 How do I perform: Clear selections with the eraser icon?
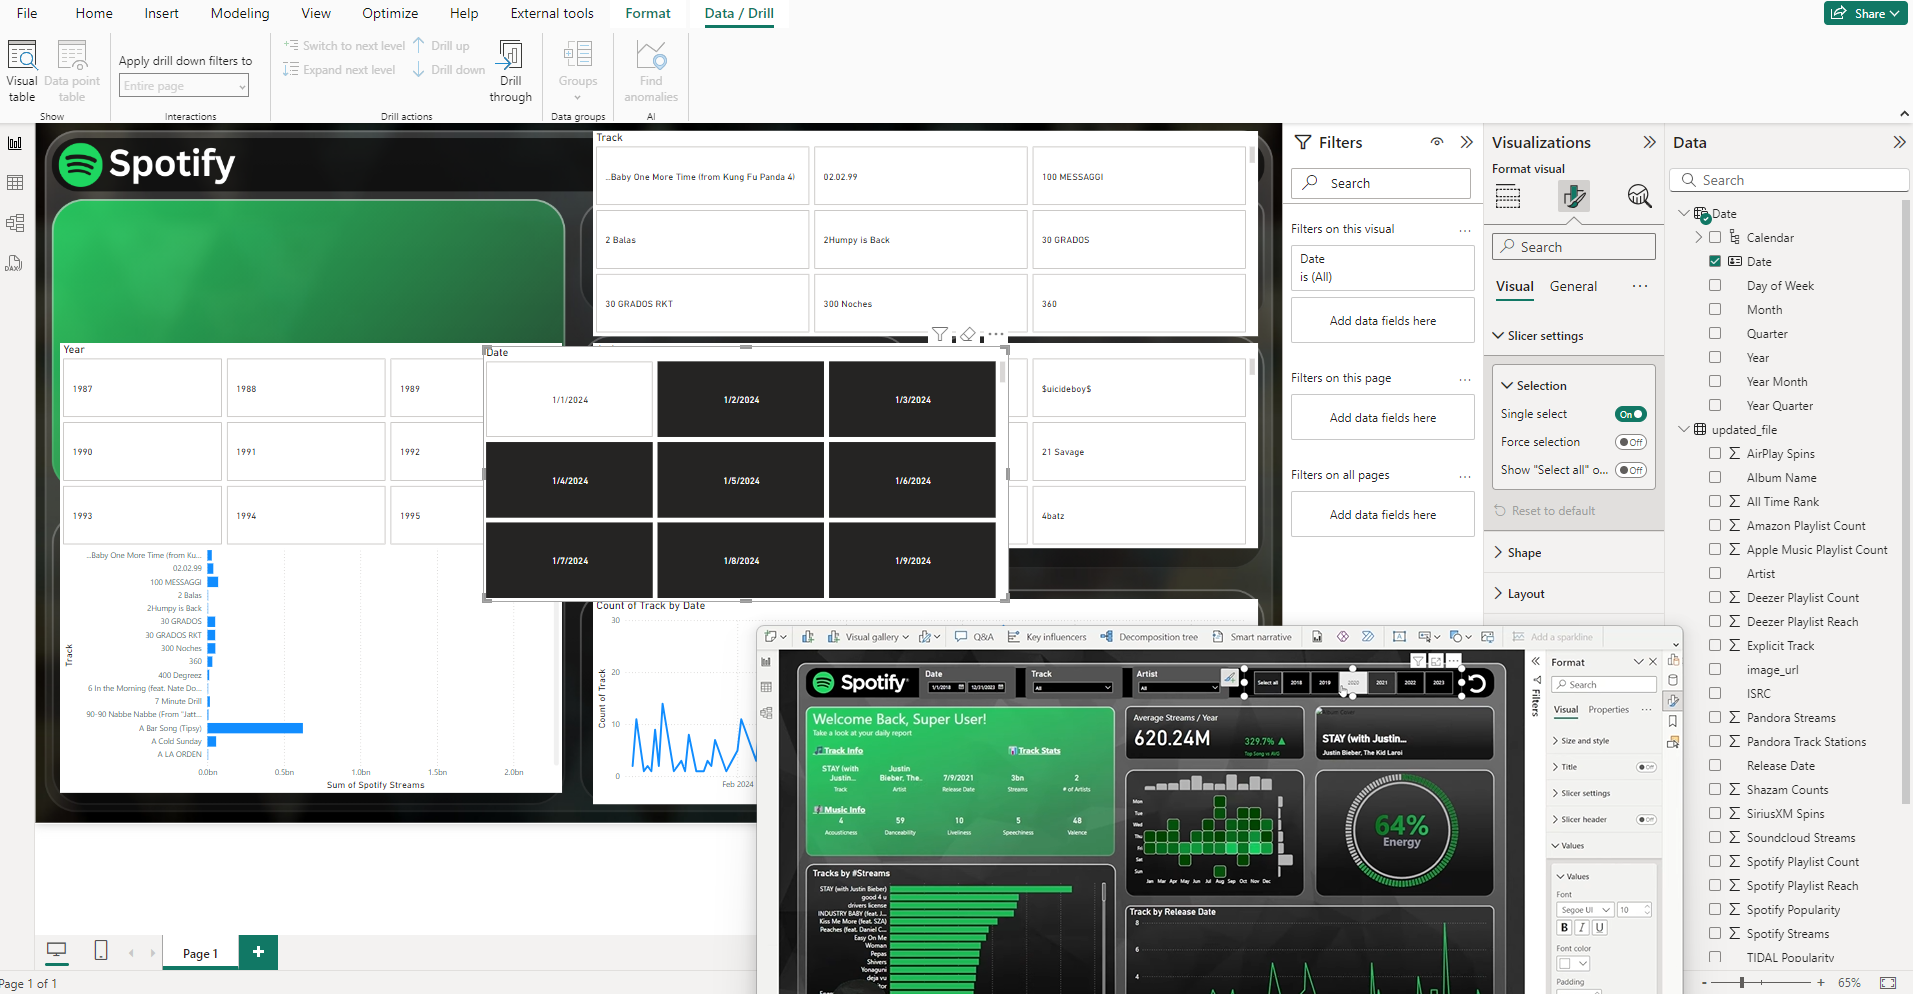(967, 334)
